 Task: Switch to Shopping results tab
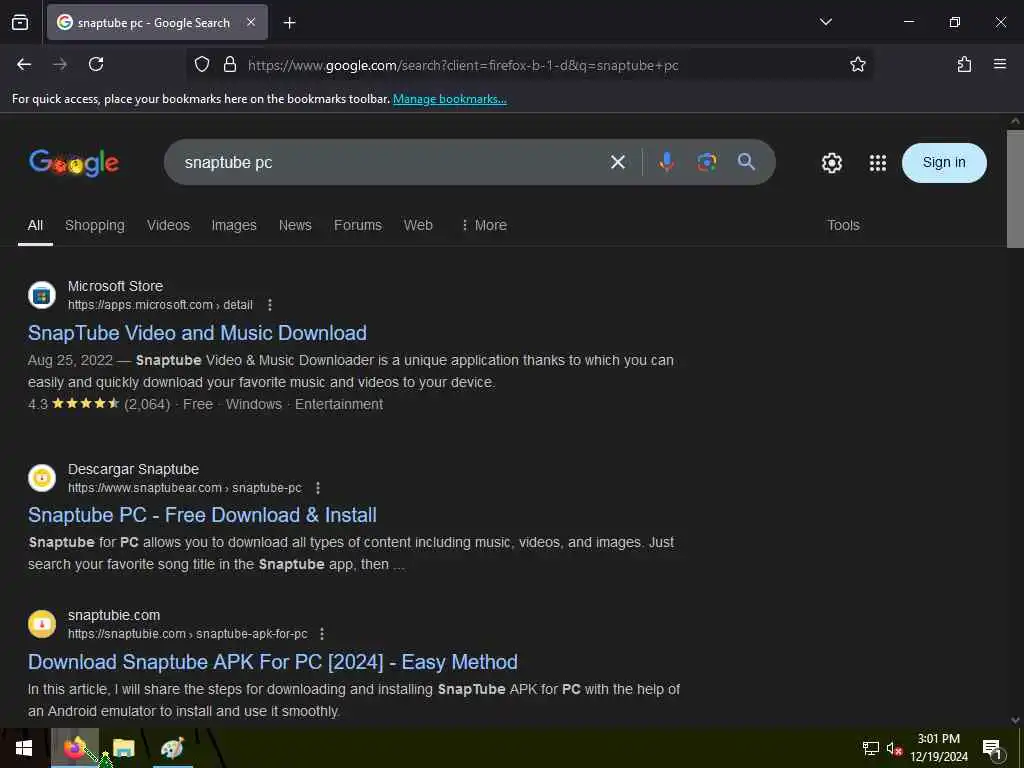tap(95, 225)
